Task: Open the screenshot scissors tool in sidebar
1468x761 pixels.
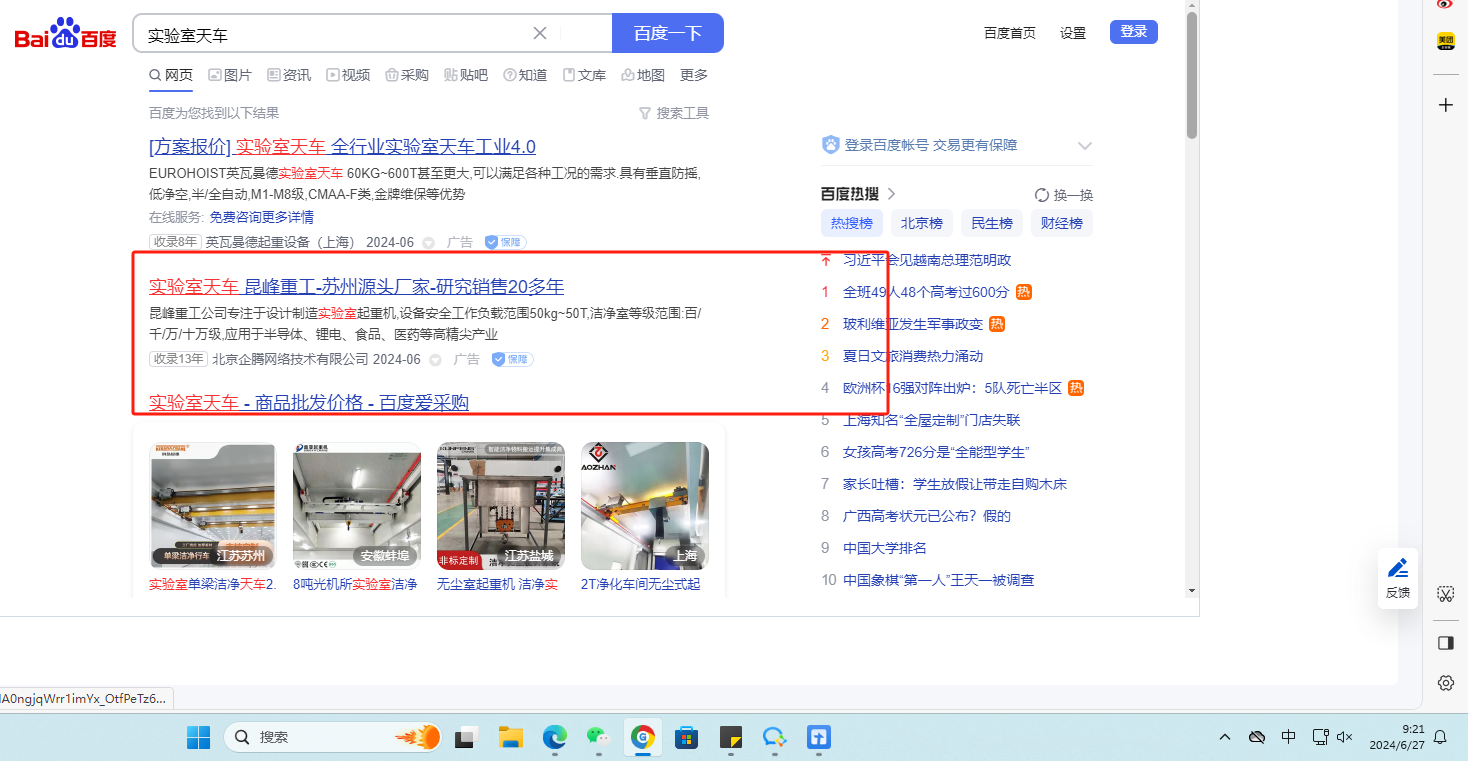Action: 1445,594
